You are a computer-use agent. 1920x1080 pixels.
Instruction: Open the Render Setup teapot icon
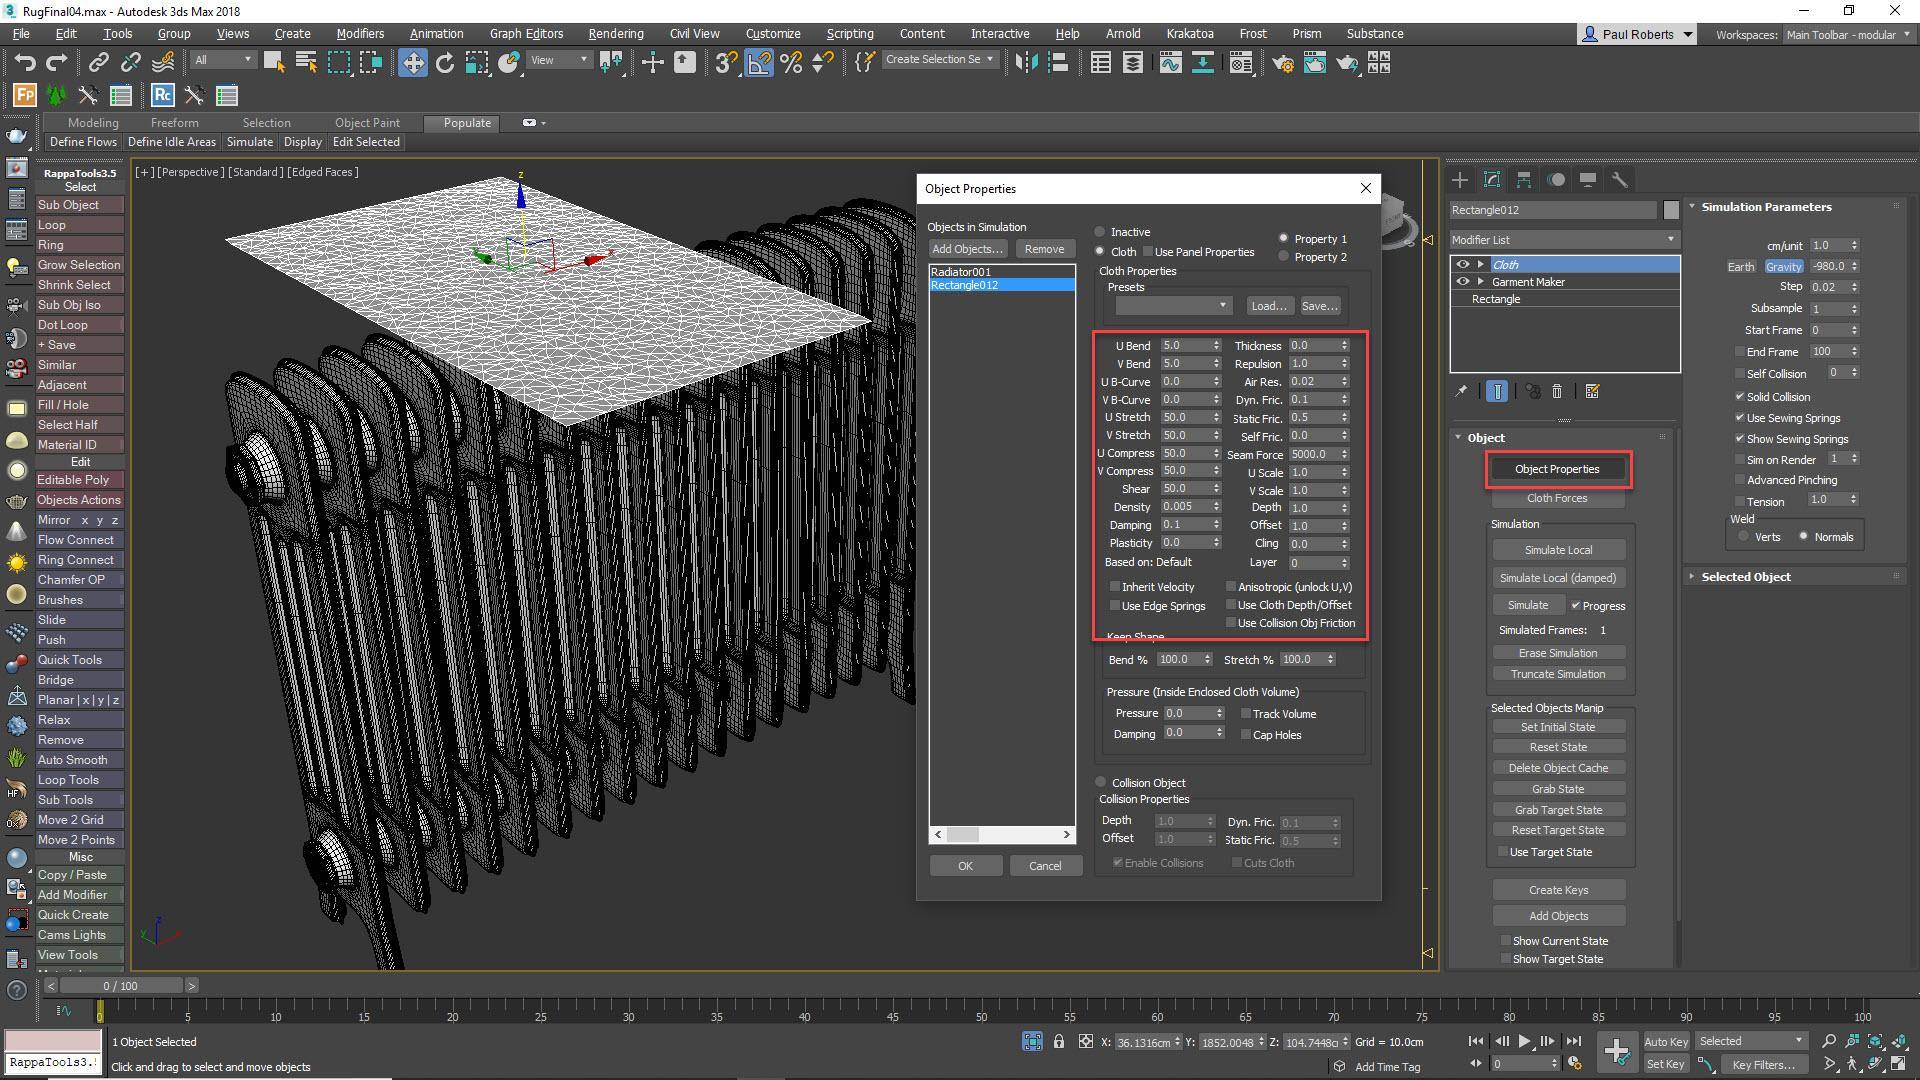coord(1283,63)
